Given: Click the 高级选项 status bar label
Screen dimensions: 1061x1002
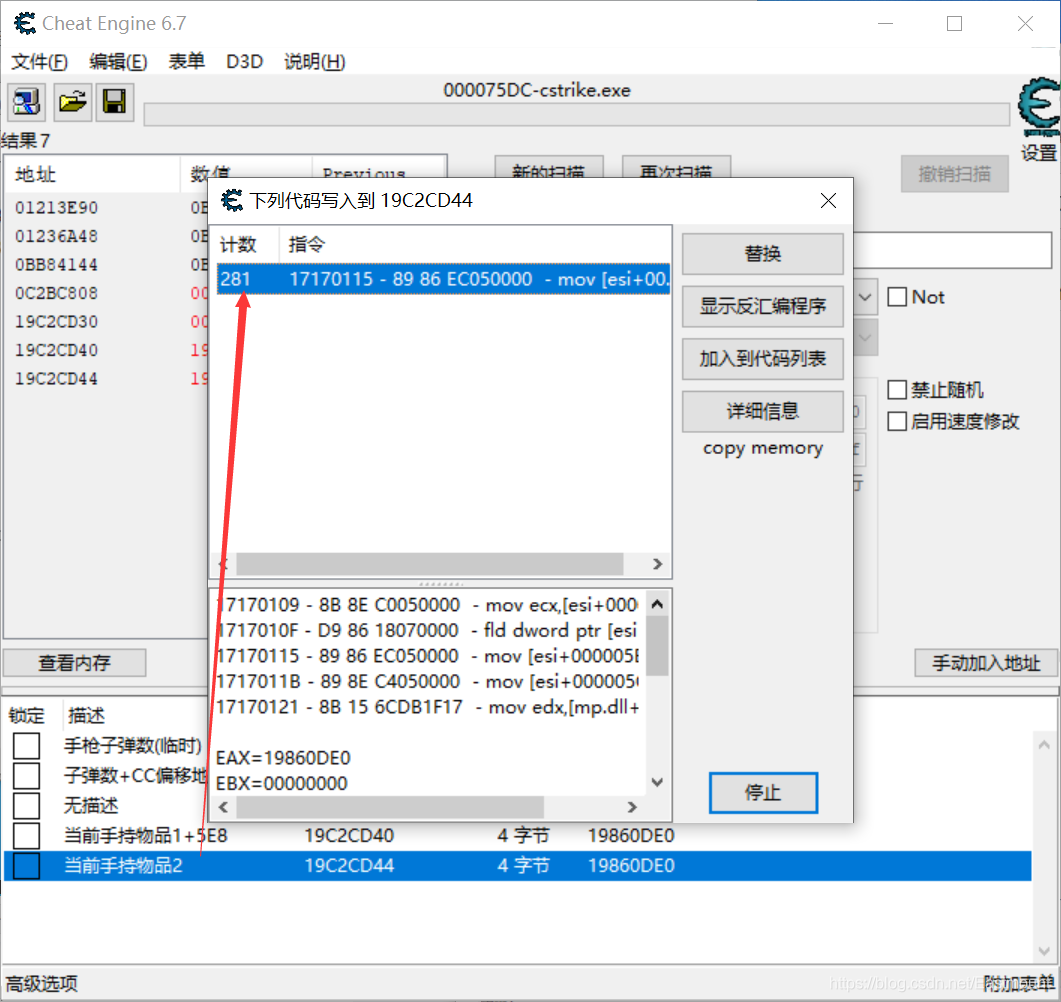Looking at the screenshot, I should [x=42, y=983].
